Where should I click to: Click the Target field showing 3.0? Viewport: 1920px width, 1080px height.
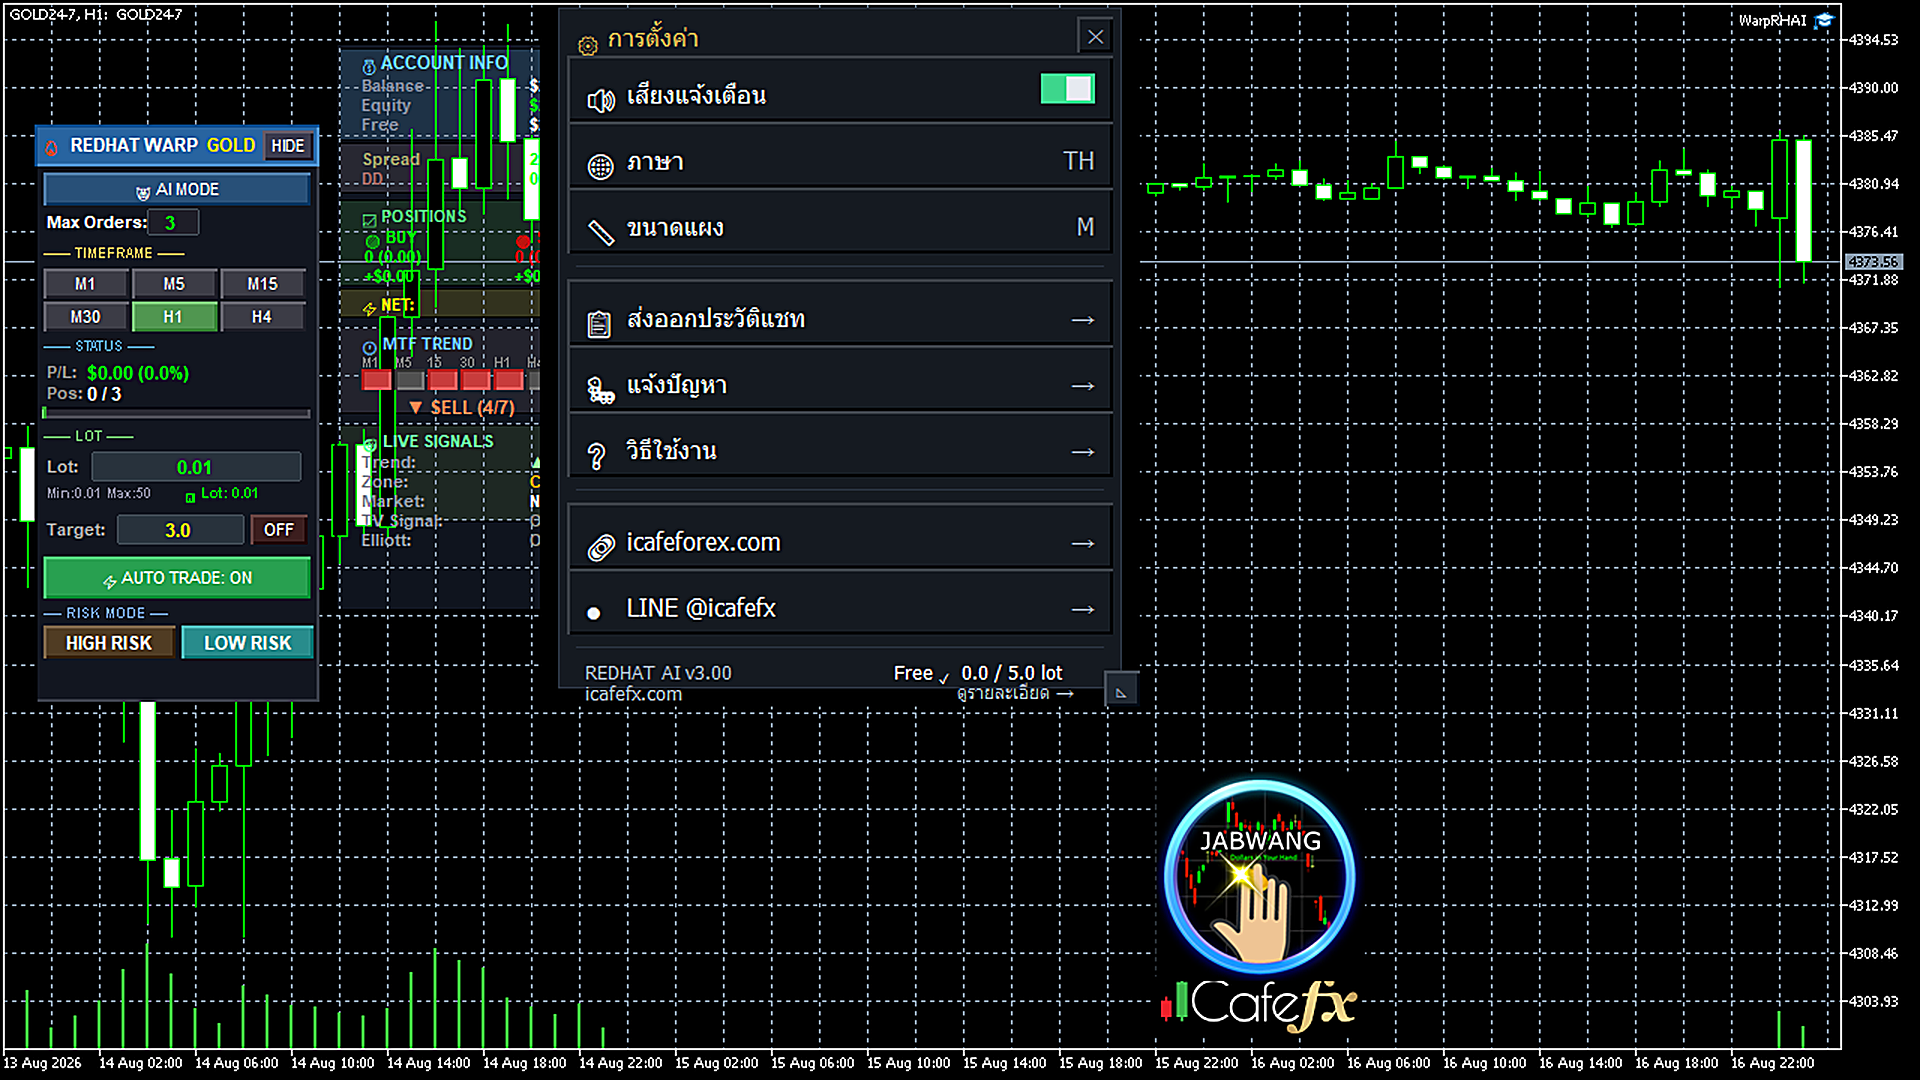[x=180, y=530]
